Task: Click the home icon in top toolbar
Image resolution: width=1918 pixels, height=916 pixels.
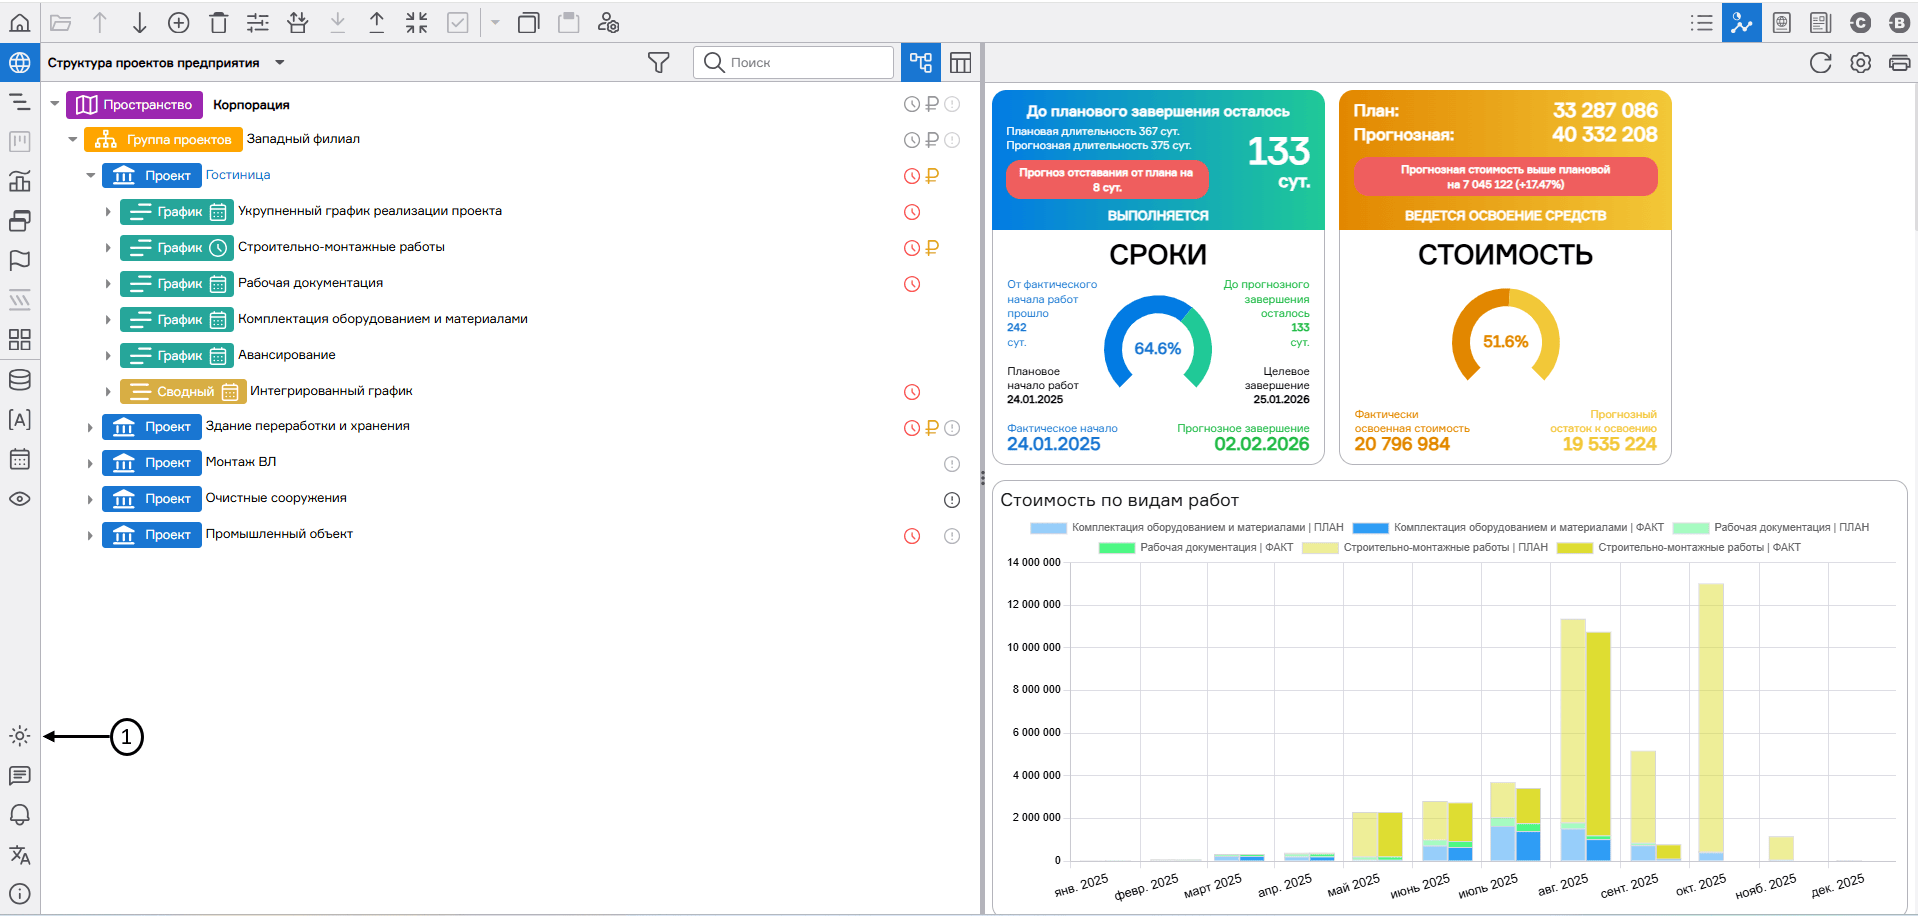Action: click(19, 23)
